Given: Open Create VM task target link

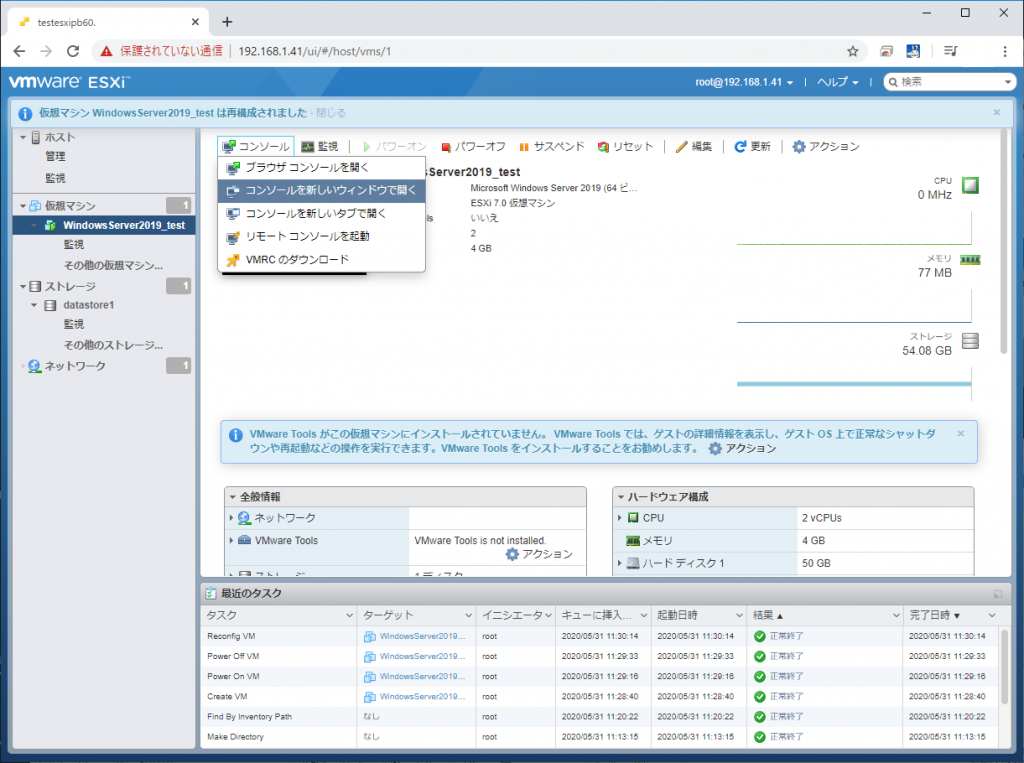Looking at the screenshot, I should (422, 696).
